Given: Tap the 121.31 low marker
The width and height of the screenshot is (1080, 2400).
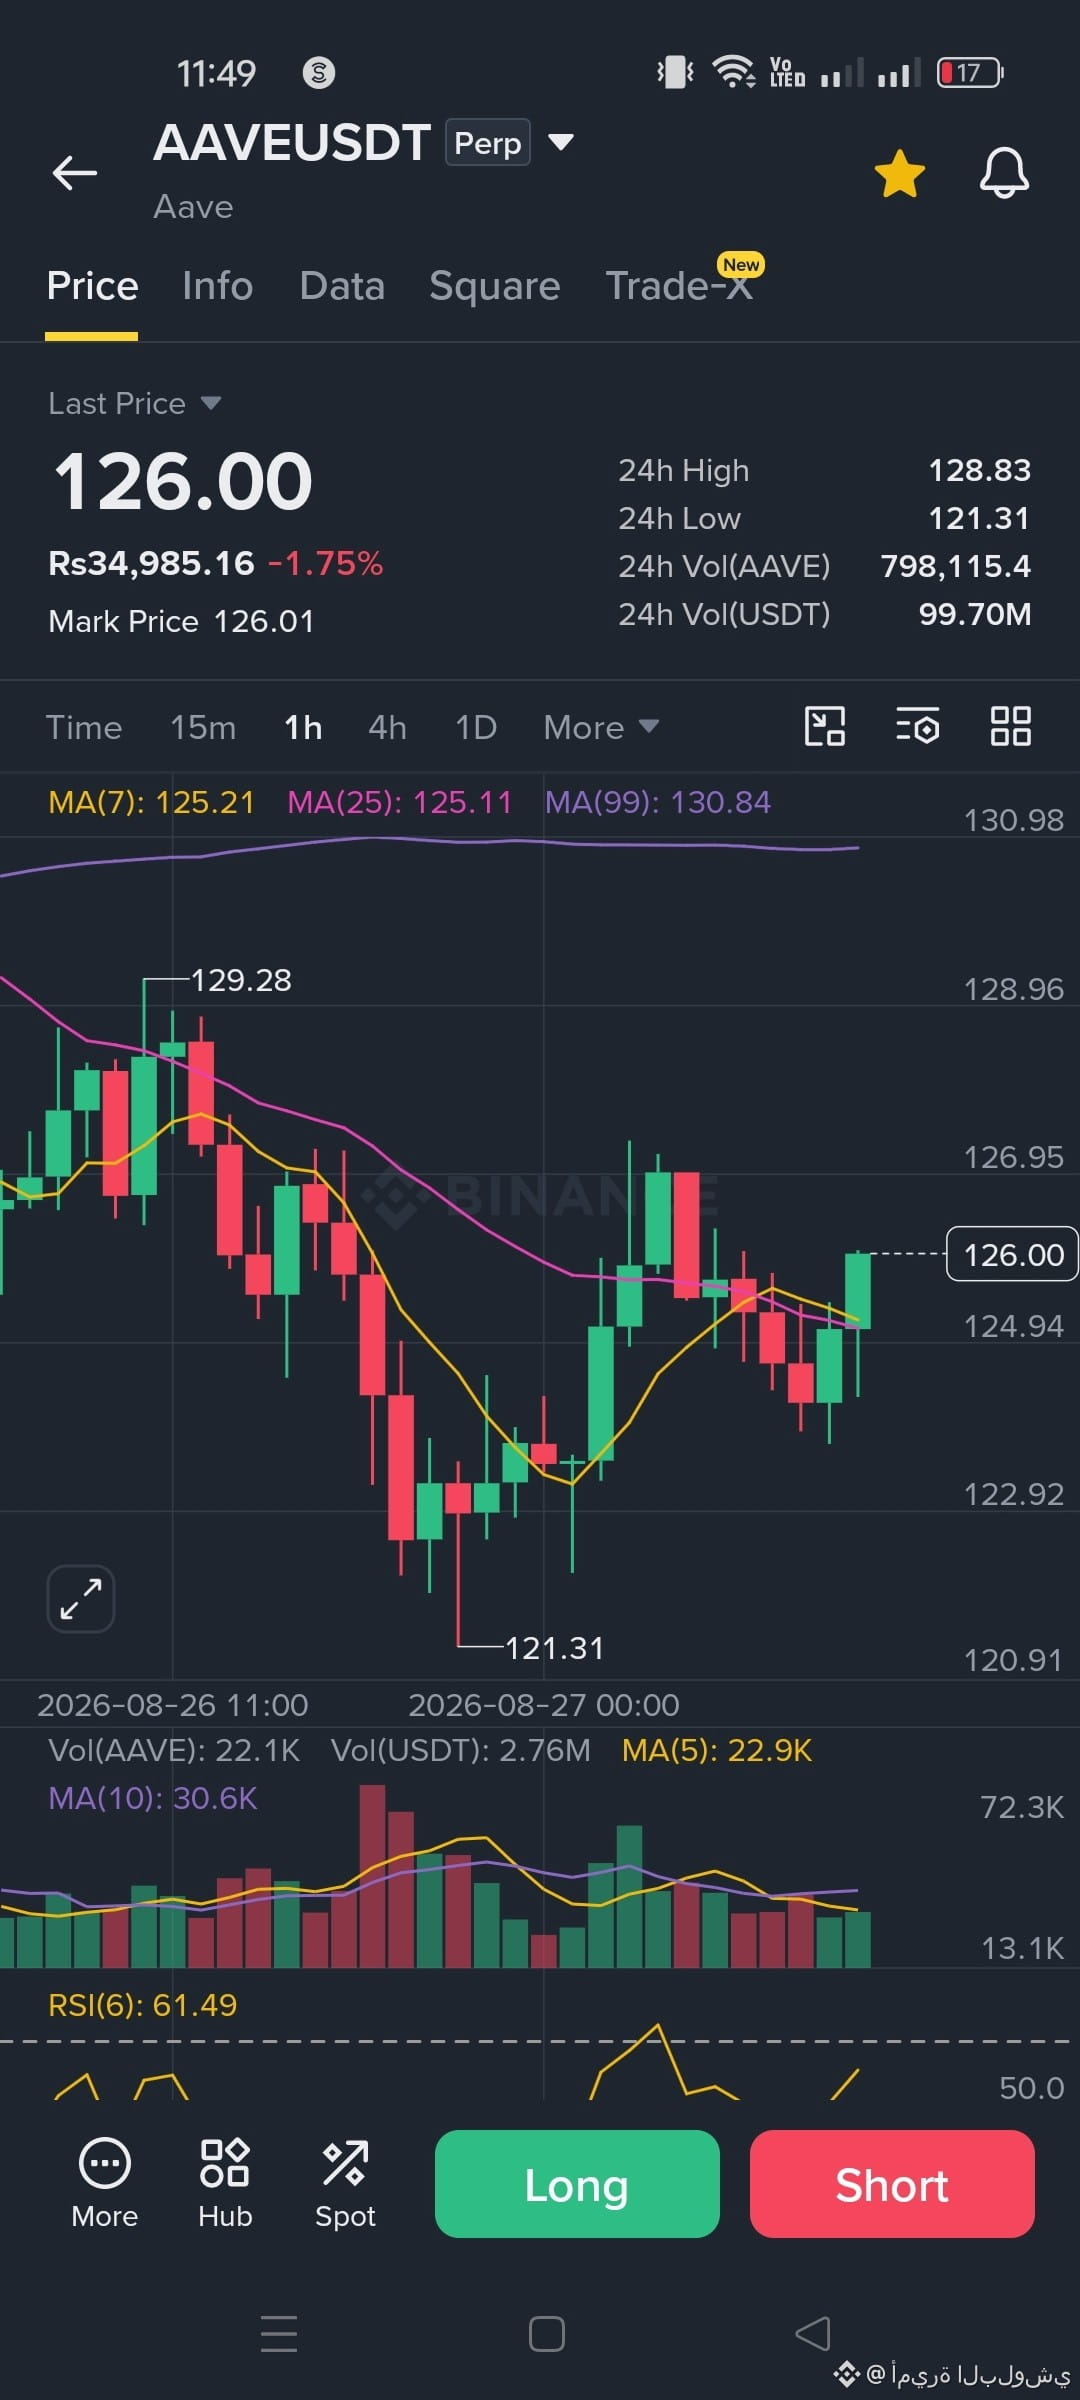Looking at the screenshot, I should coord(555,1648).
